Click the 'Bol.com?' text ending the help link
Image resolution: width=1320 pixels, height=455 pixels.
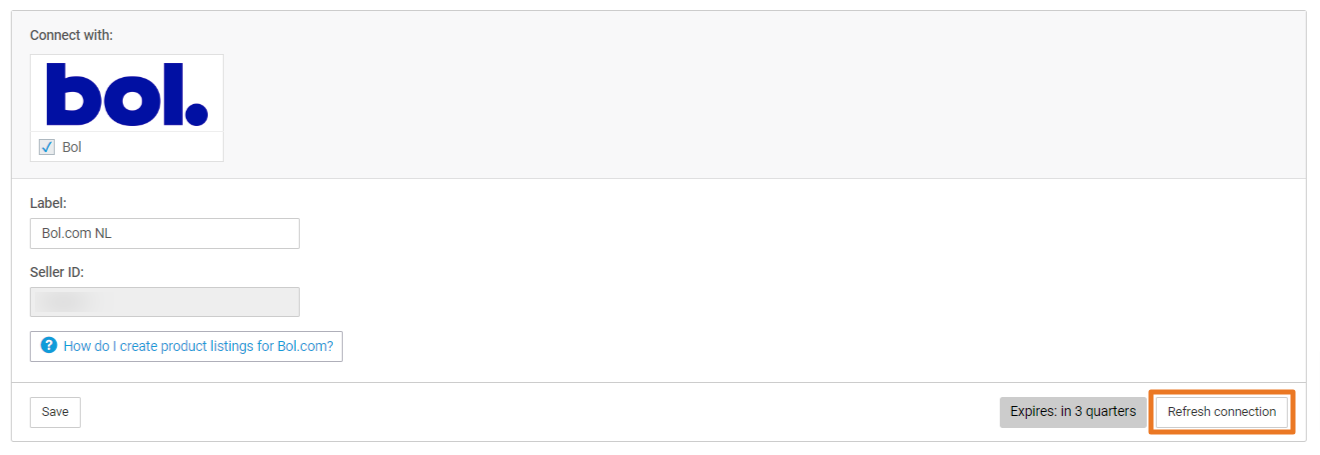click(x=305, y=347)
